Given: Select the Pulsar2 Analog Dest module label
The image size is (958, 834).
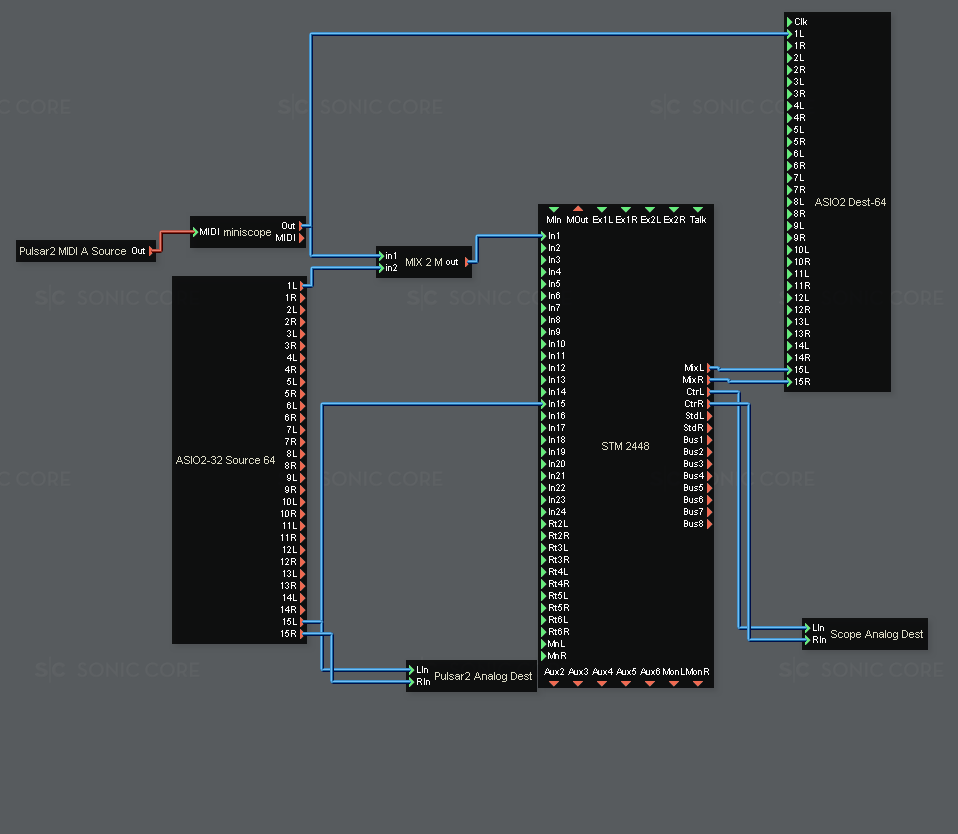Looking at the screenshot, I should point(483,676).
